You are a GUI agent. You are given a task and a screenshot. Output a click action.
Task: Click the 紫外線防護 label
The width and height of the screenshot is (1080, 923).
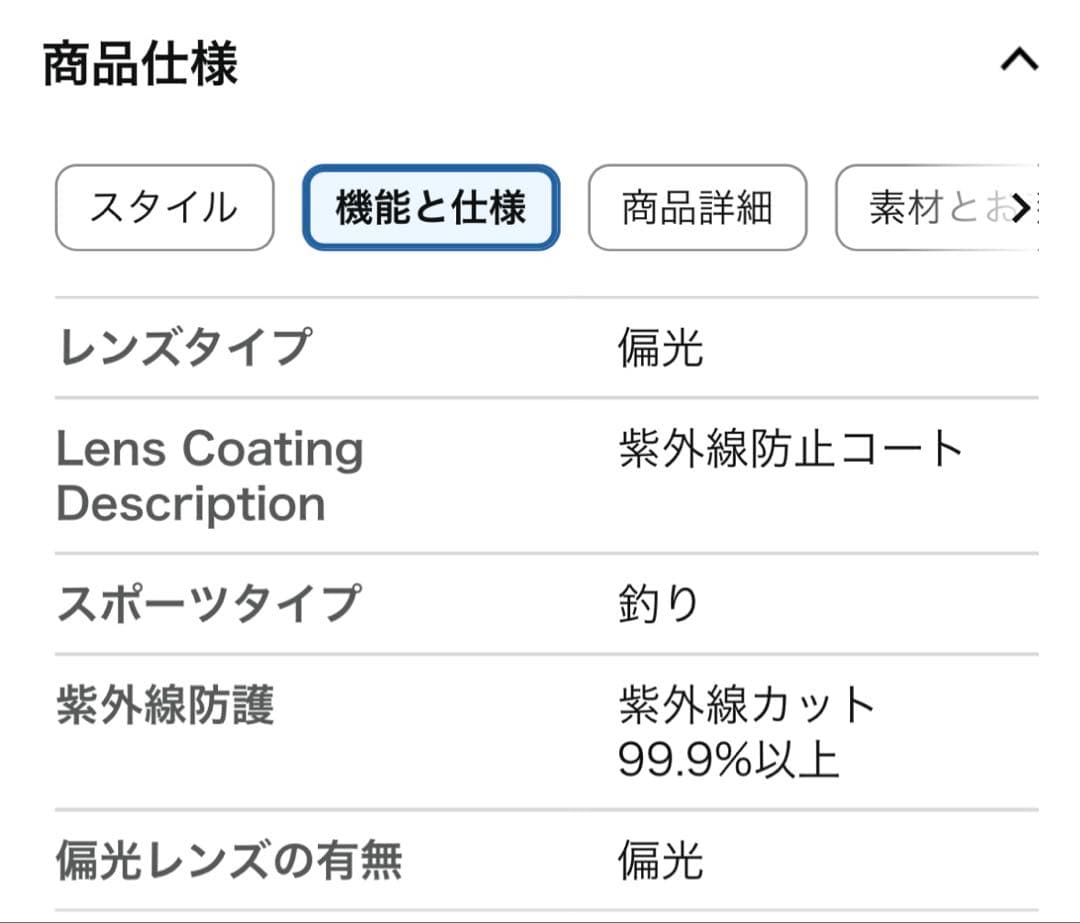[165, 706]
